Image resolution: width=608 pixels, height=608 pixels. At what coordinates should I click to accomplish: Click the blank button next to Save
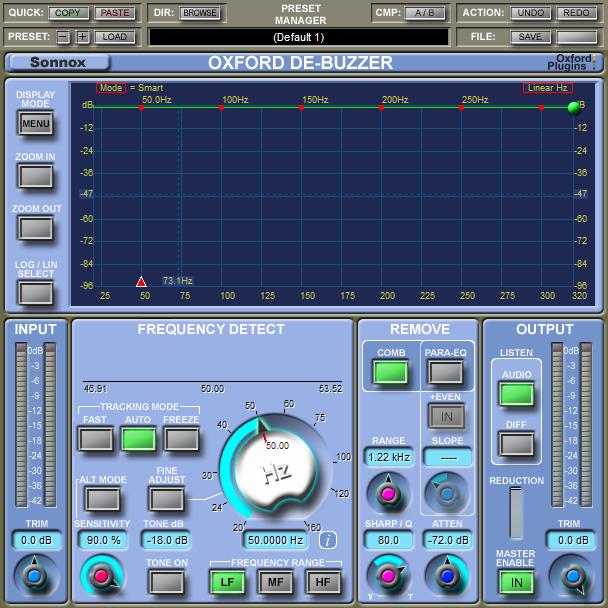tap(576, 37)
